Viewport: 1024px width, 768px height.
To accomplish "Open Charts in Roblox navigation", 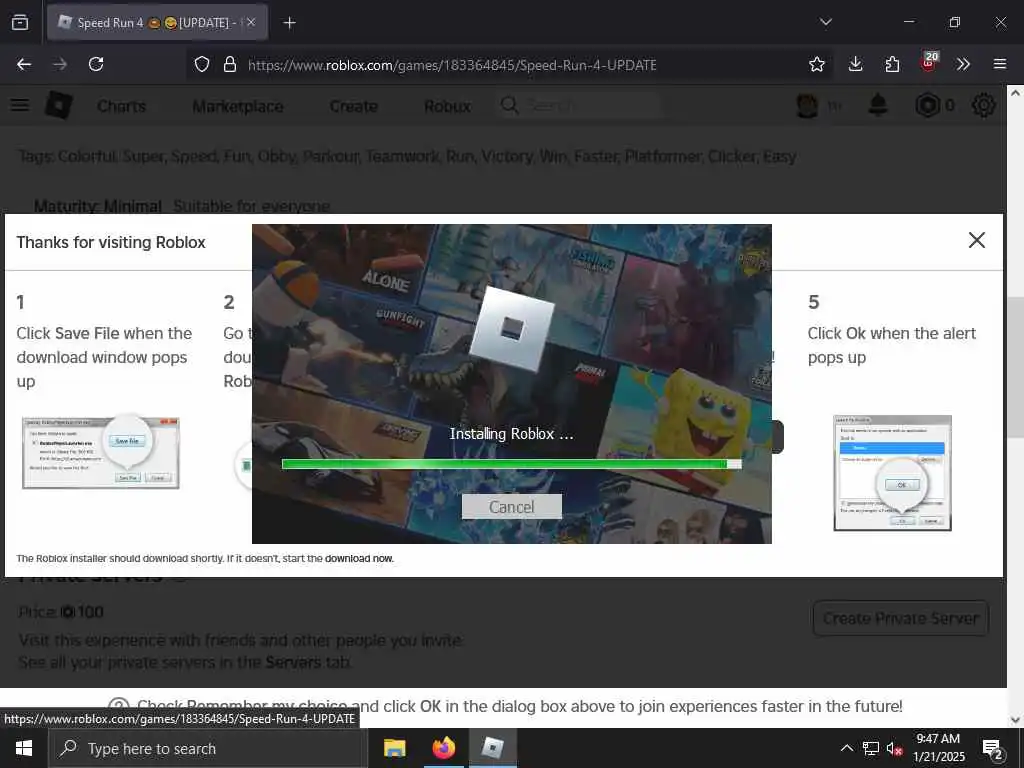I will (121, 106).
